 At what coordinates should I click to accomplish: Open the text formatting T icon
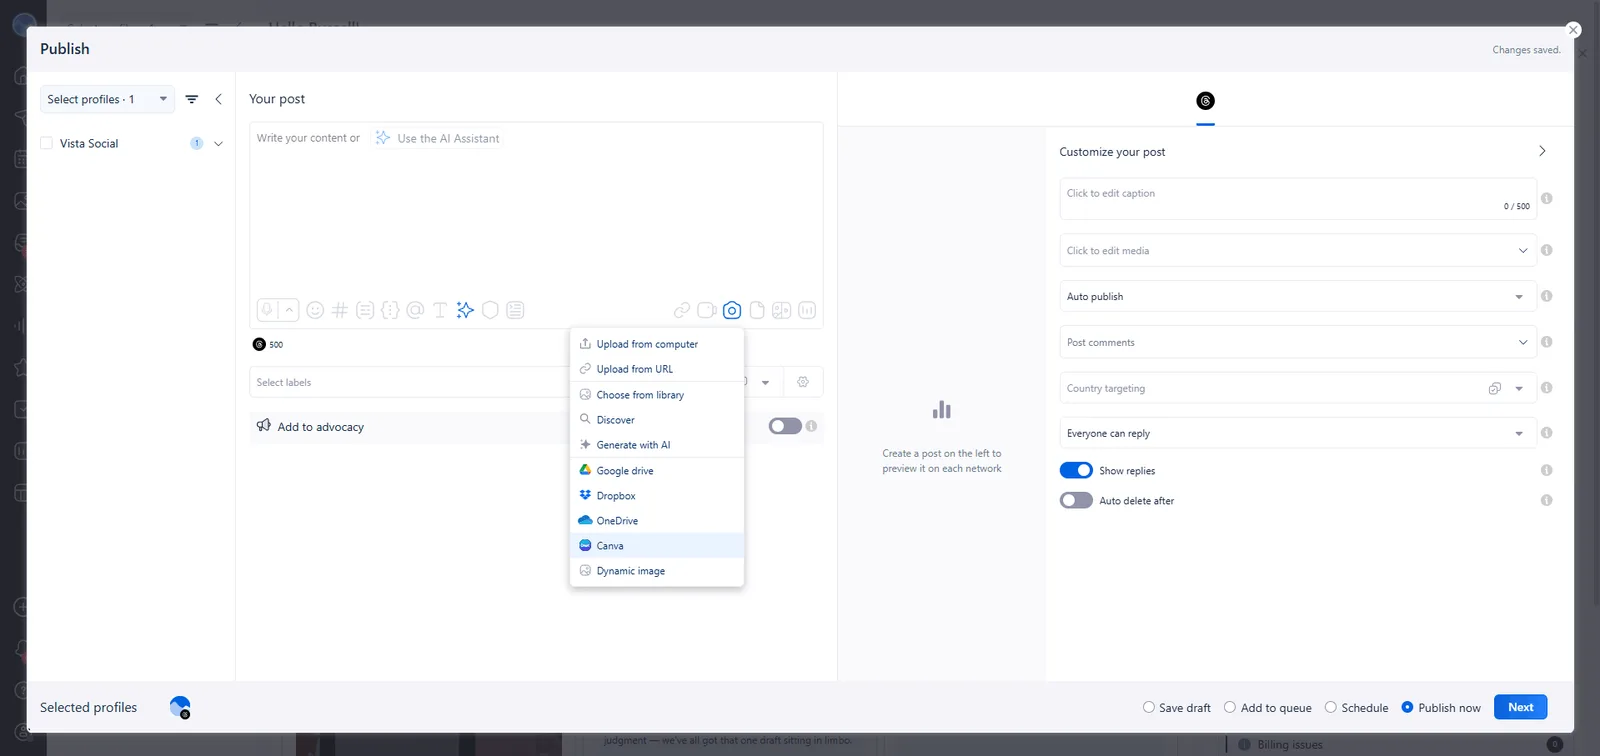[440, 310]
